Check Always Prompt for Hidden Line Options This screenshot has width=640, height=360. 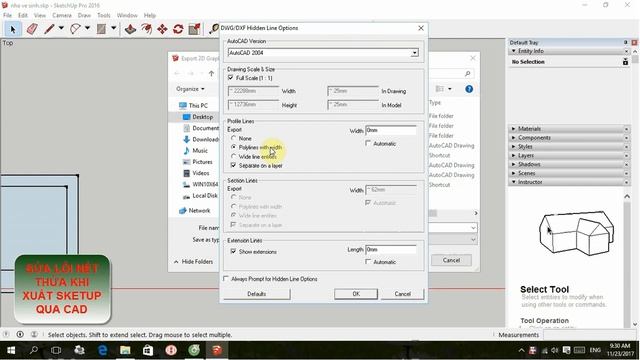(x=226, y=279)
